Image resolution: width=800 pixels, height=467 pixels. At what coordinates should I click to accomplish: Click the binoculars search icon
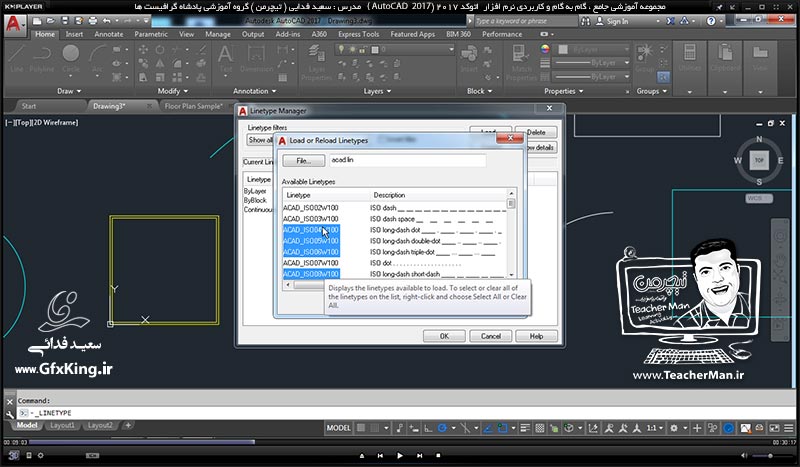coord(585,21)
